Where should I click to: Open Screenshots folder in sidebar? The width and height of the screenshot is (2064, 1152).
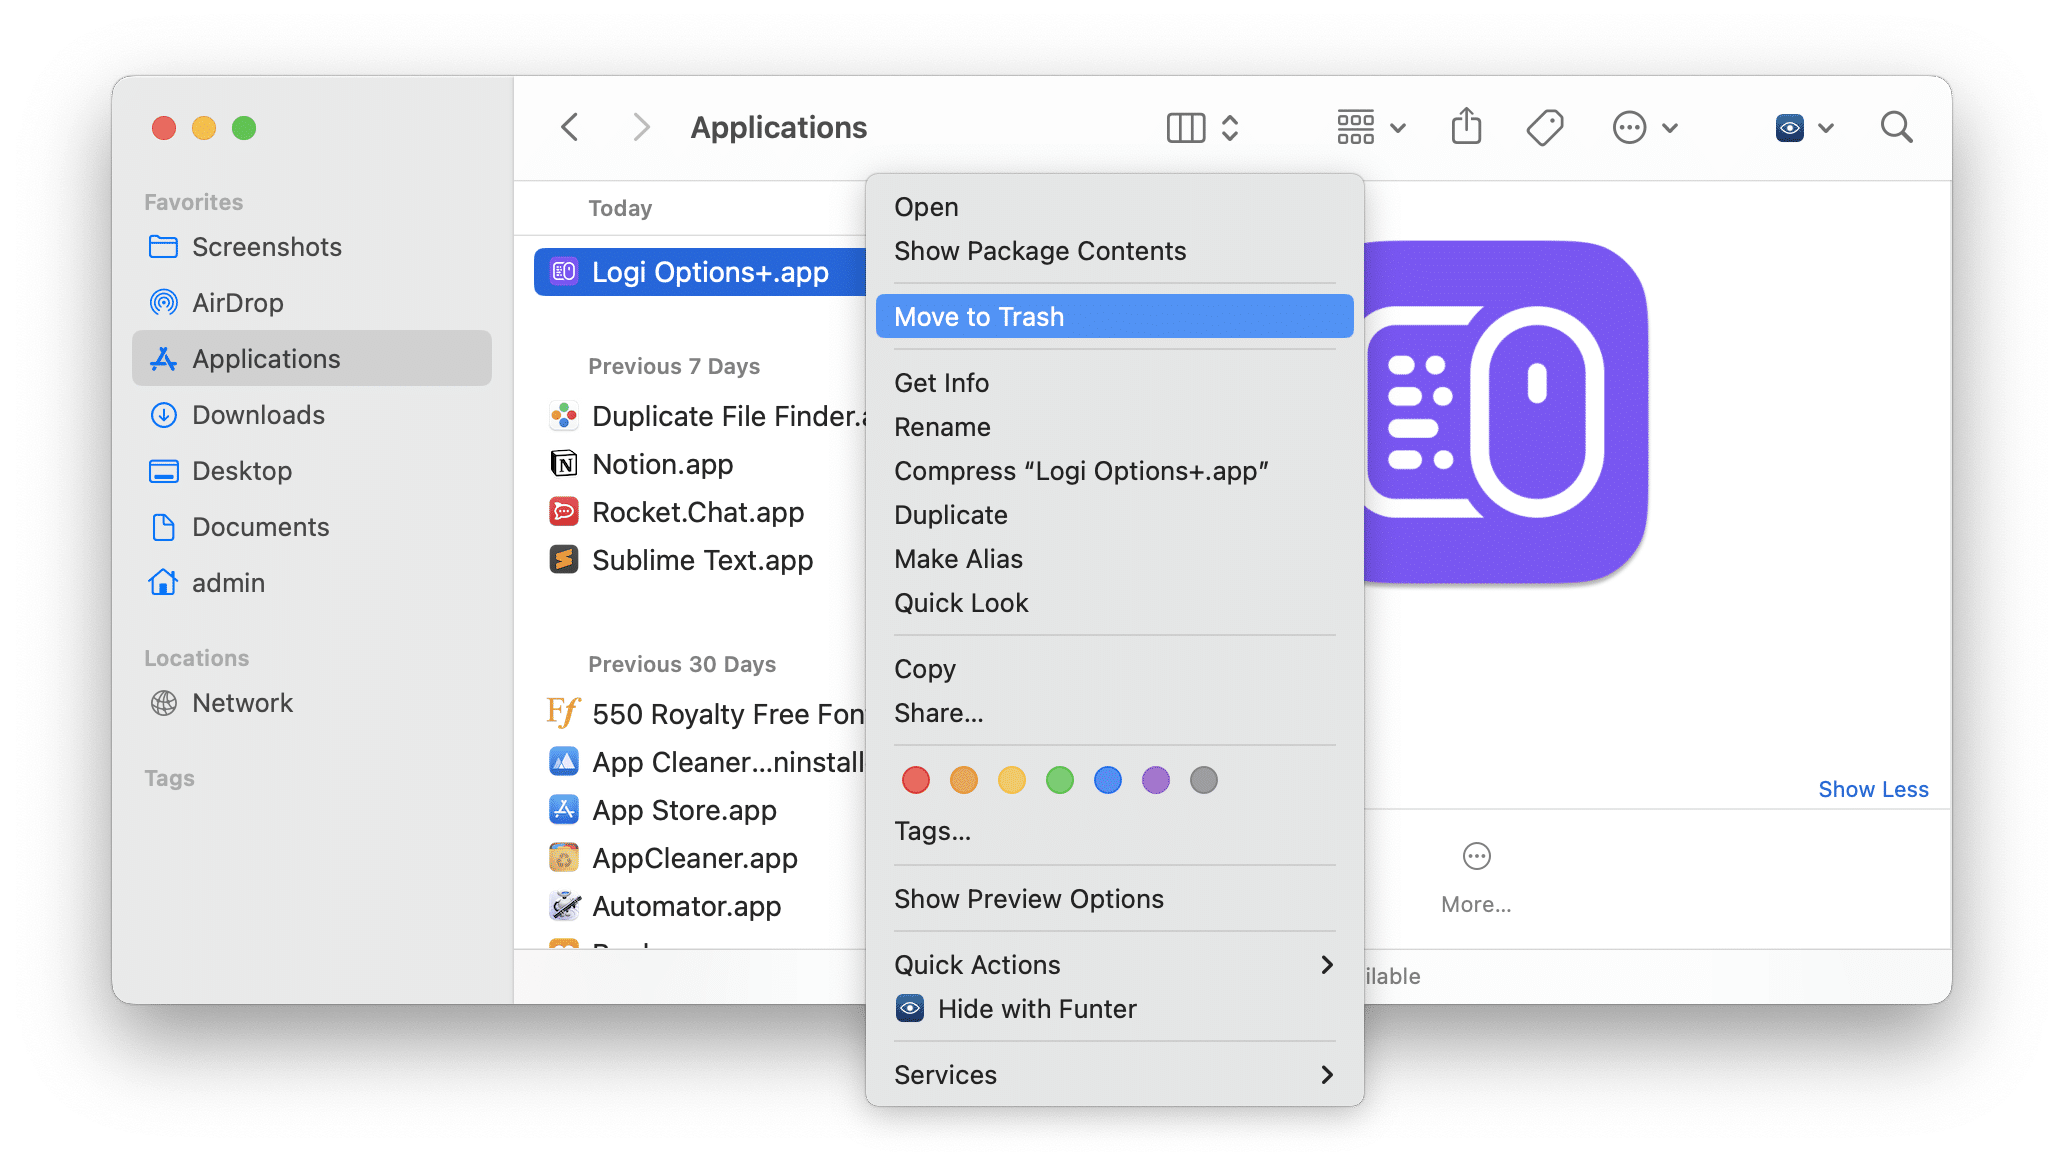click(311, 247)
